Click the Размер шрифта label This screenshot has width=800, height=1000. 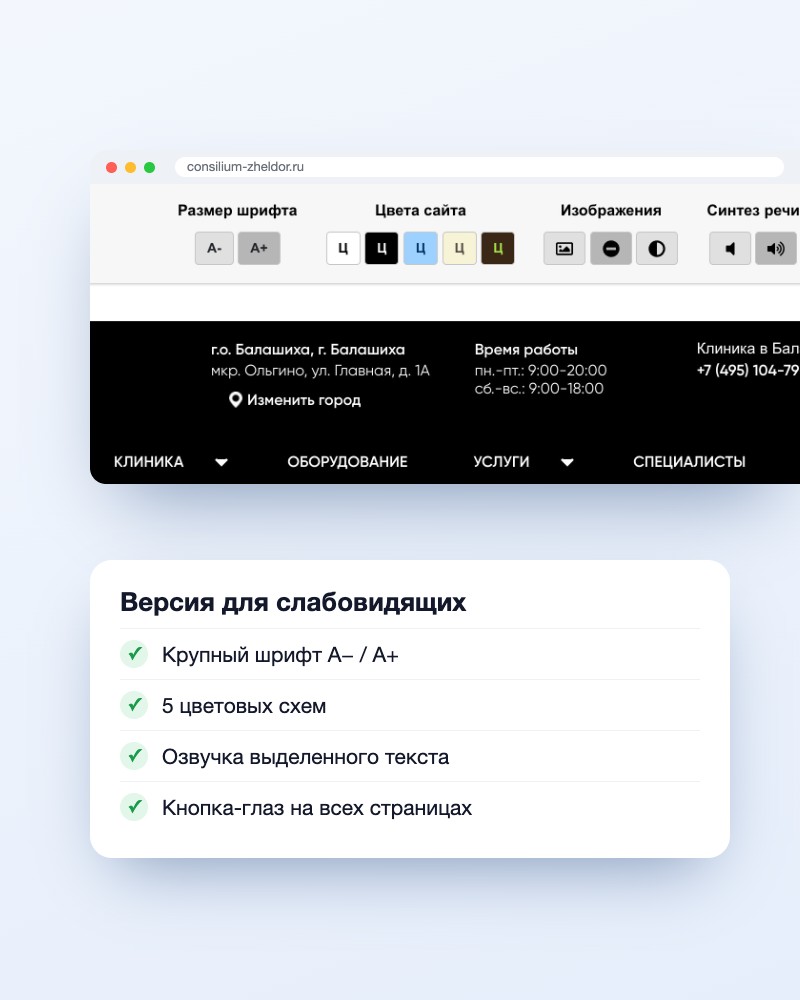(237, 210)
